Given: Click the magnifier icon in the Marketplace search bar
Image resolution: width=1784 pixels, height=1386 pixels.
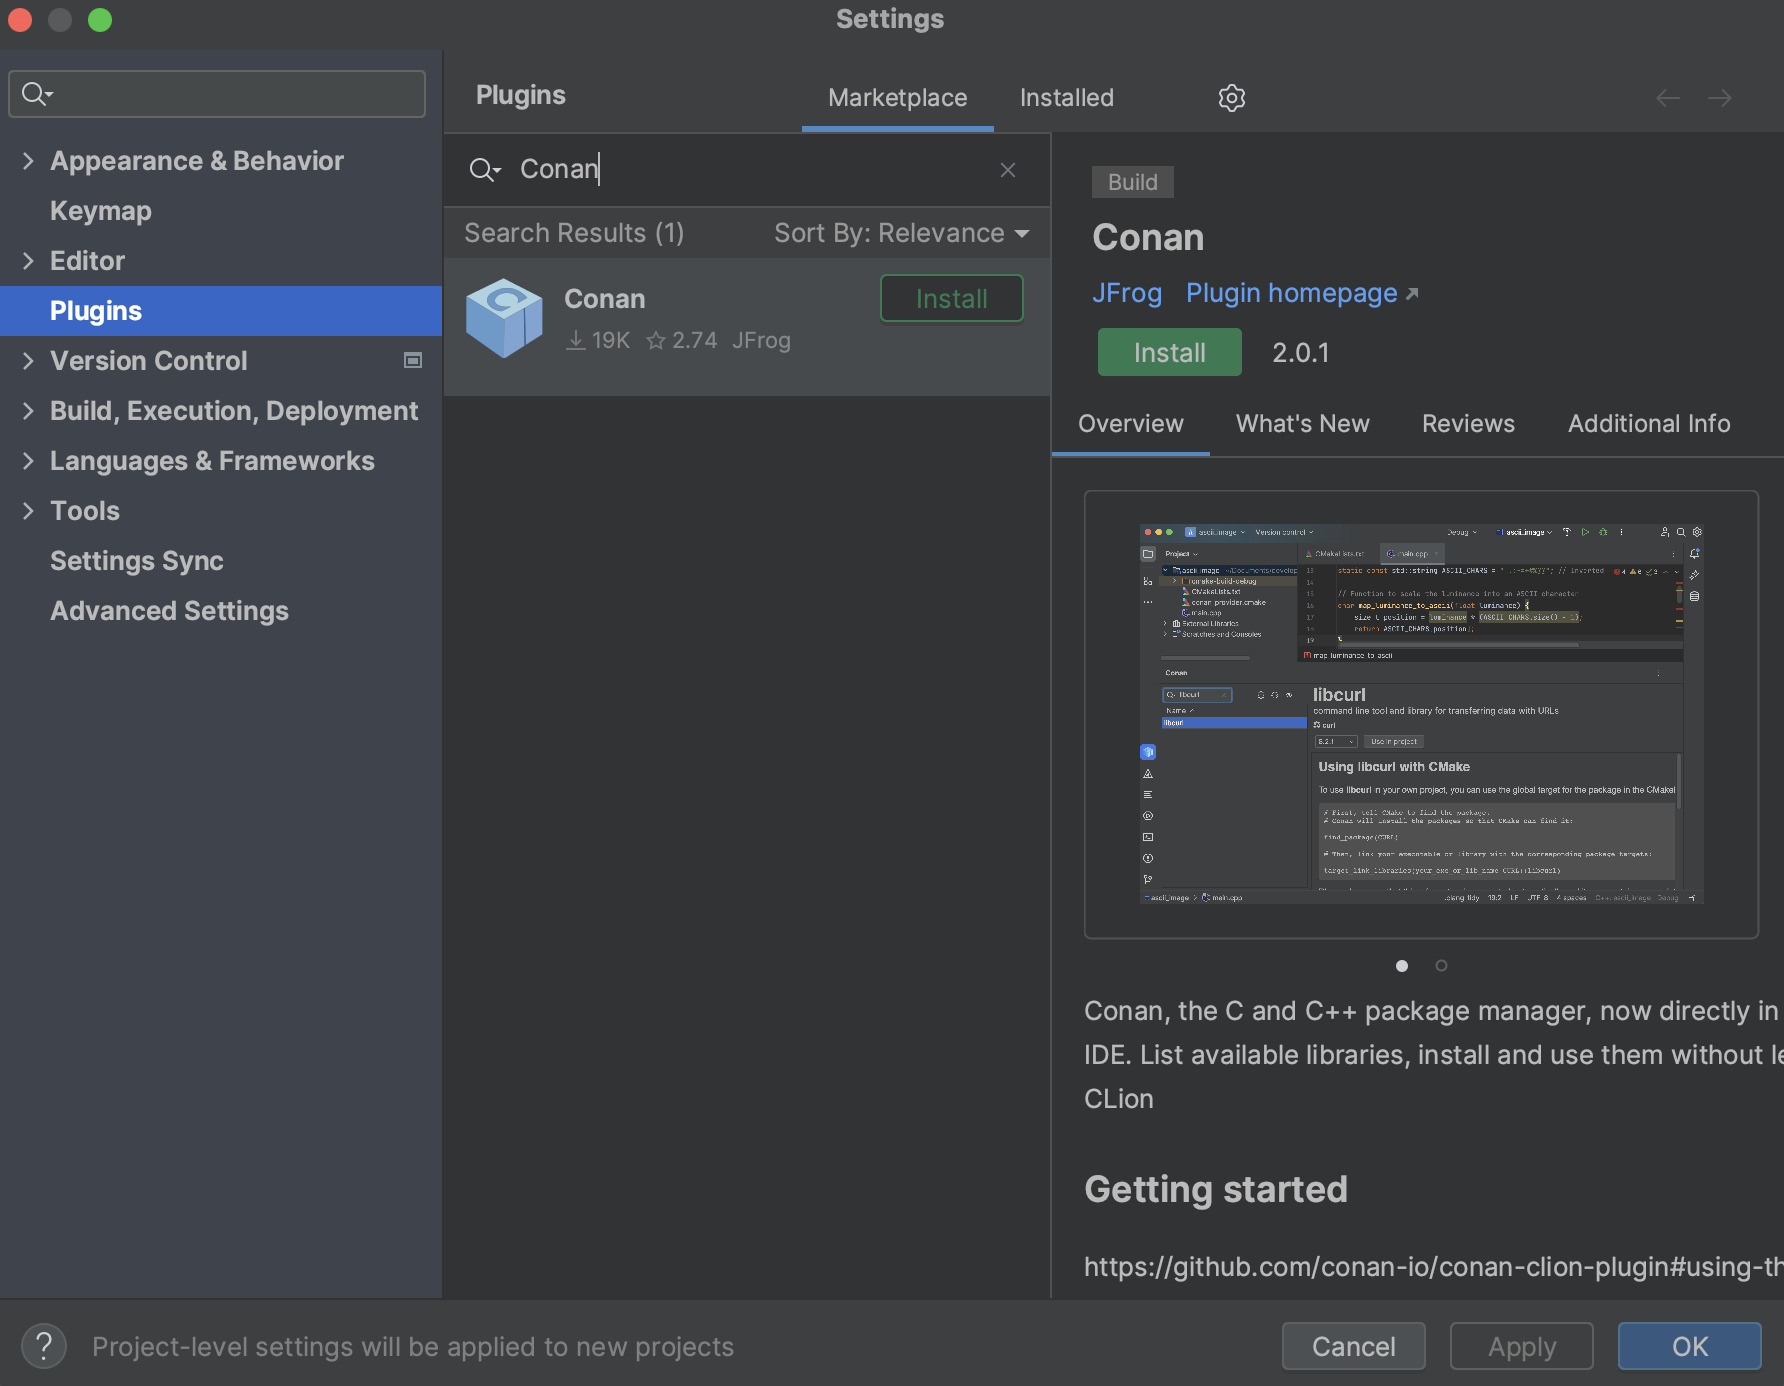Looking at the screenshot, I should (484, 170).
